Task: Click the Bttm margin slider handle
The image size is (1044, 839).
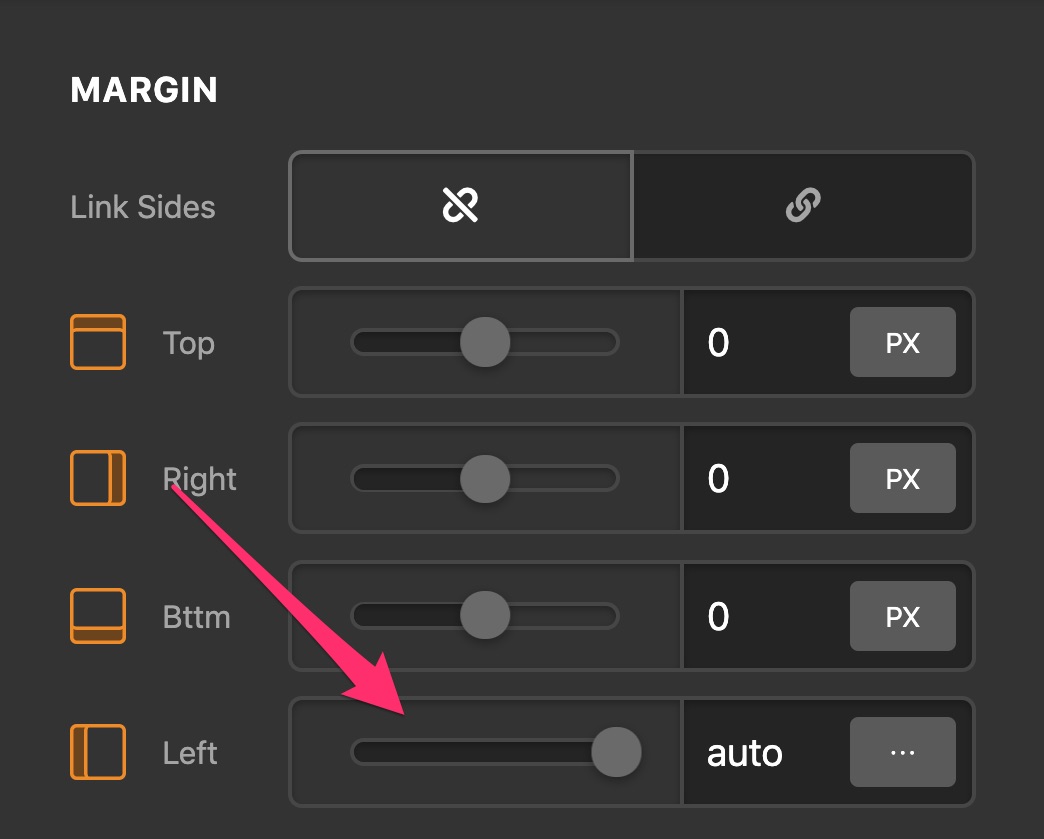Action: pos(485,615)
